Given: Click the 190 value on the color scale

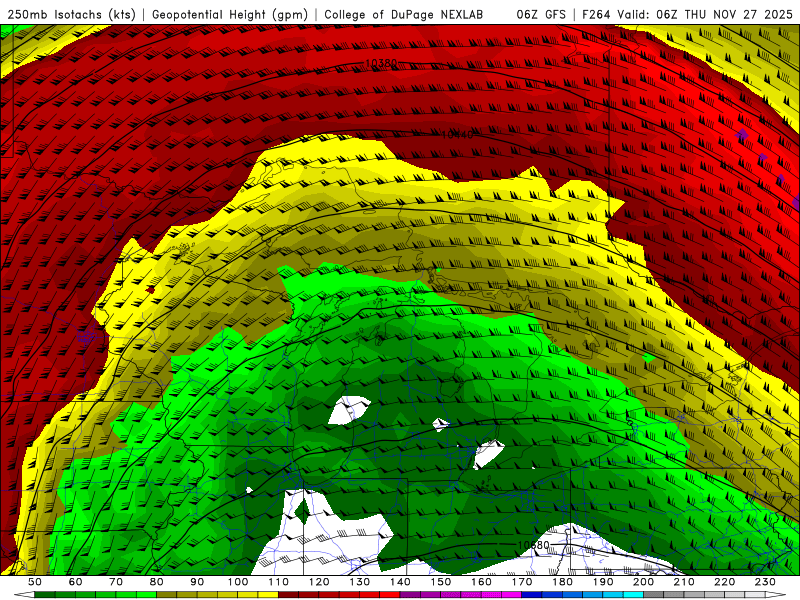Looking at the screenshot, I should [x=603, y=582].
